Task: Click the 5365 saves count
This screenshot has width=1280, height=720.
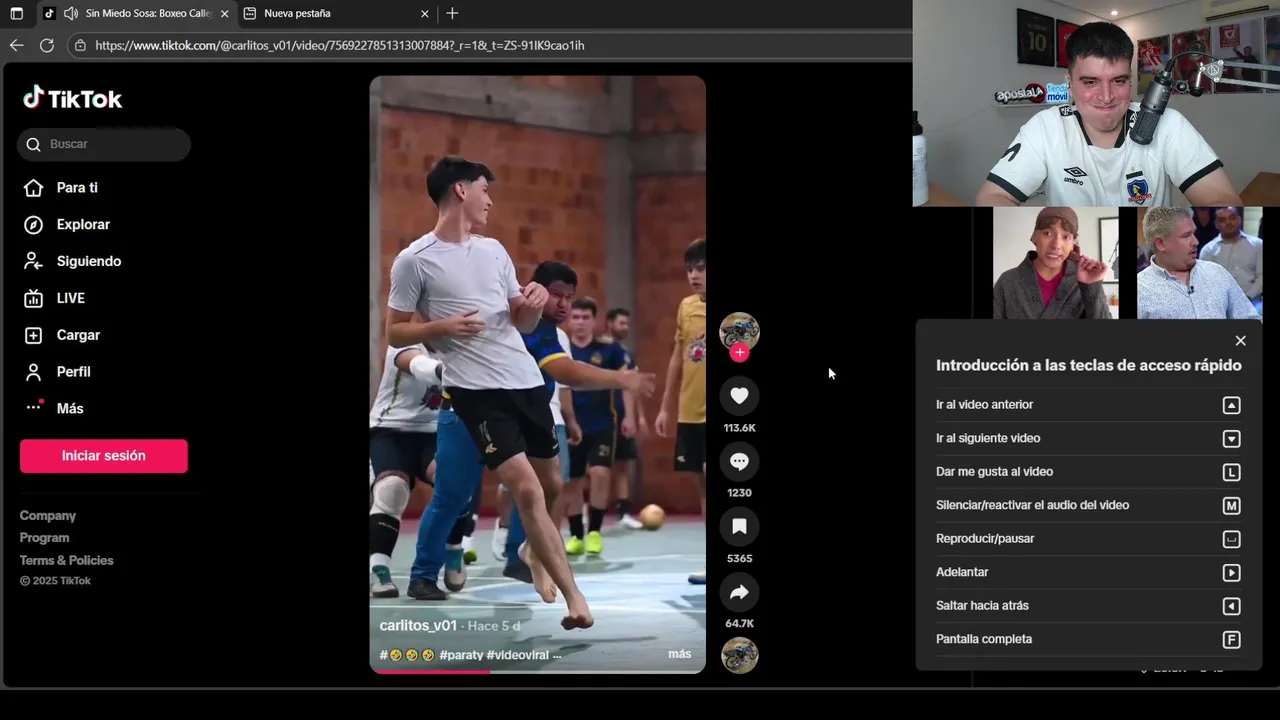Action: (739, 559)
